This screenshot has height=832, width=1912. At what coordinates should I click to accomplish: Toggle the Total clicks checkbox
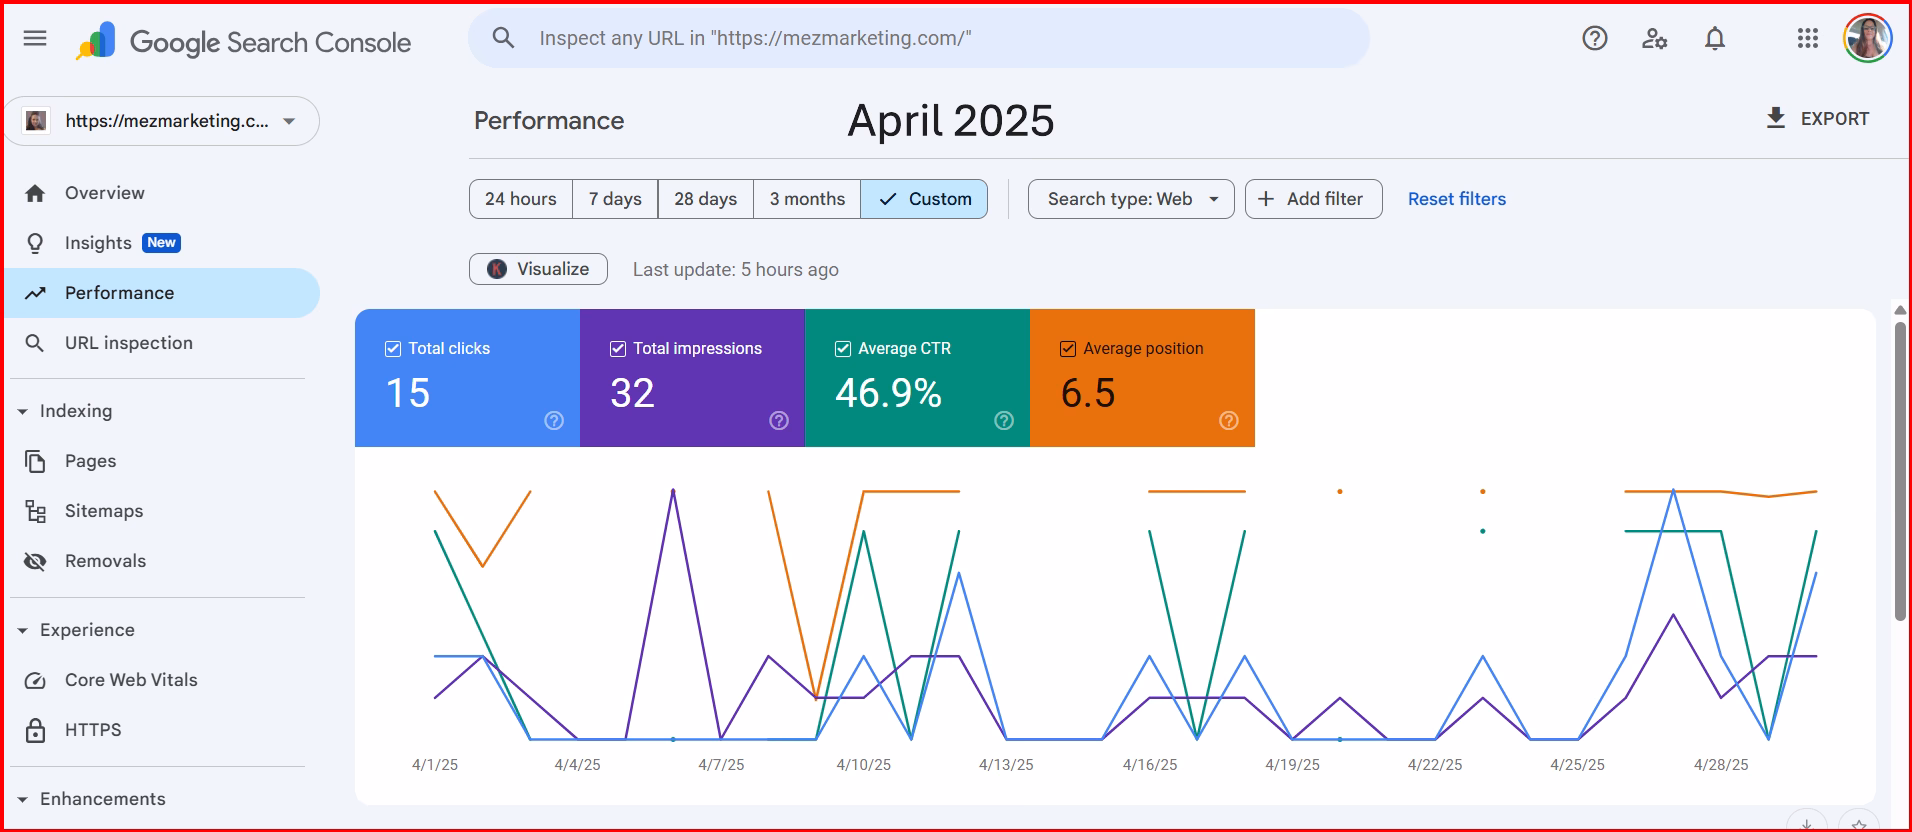click(x=393, y=349)
